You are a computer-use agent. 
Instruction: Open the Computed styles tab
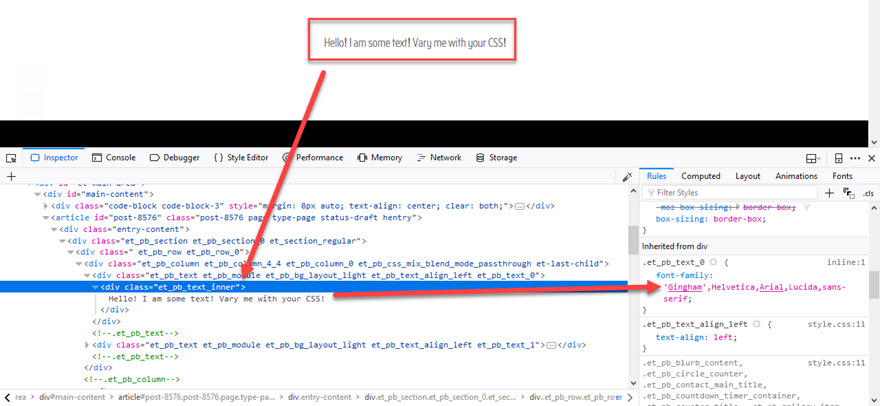[700, 176]
